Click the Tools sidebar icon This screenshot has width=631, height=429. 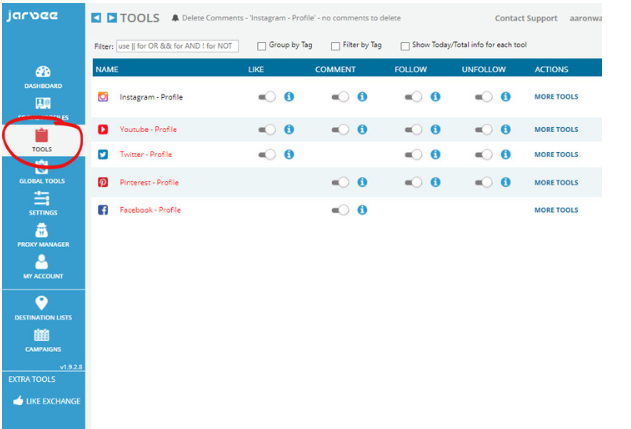click(42, 135)
